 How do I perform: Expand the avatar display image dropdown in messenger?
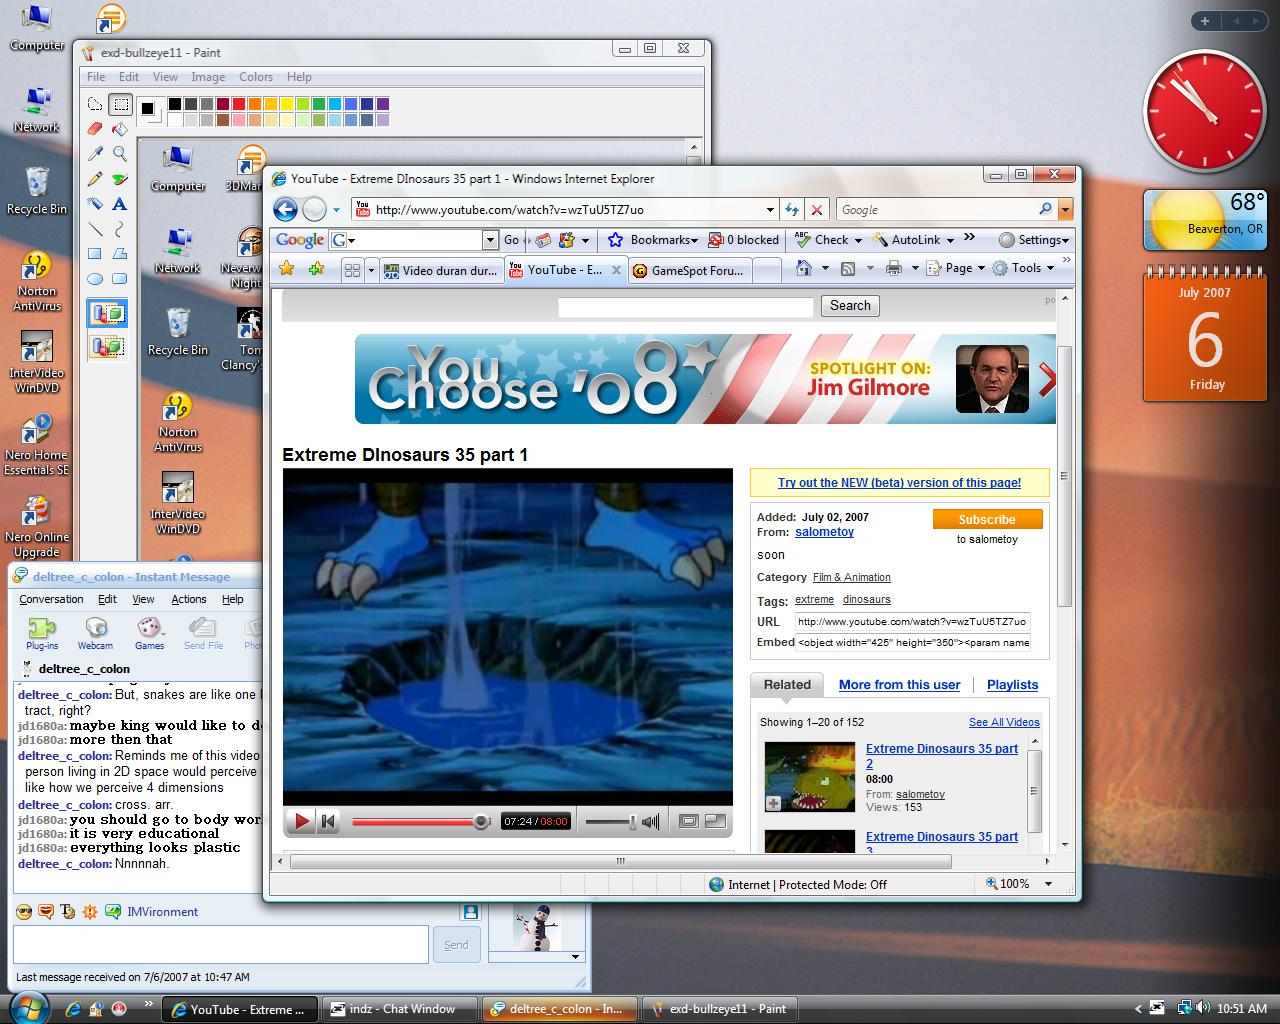(576, 956)
